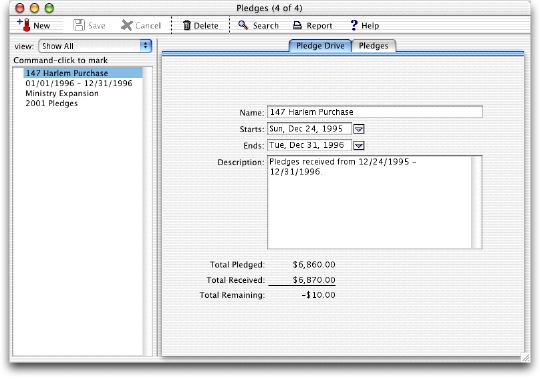Image resolution: width=540 pixels, height=379 pixels.
Task: Select the Pledge Drive tab
Action: pyautogui.click(x=320, y=46)
